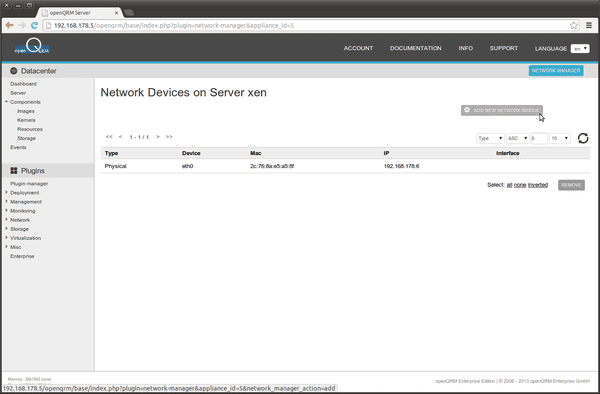
Task: Click the Datacenter section header
Action: coord(39,71)
